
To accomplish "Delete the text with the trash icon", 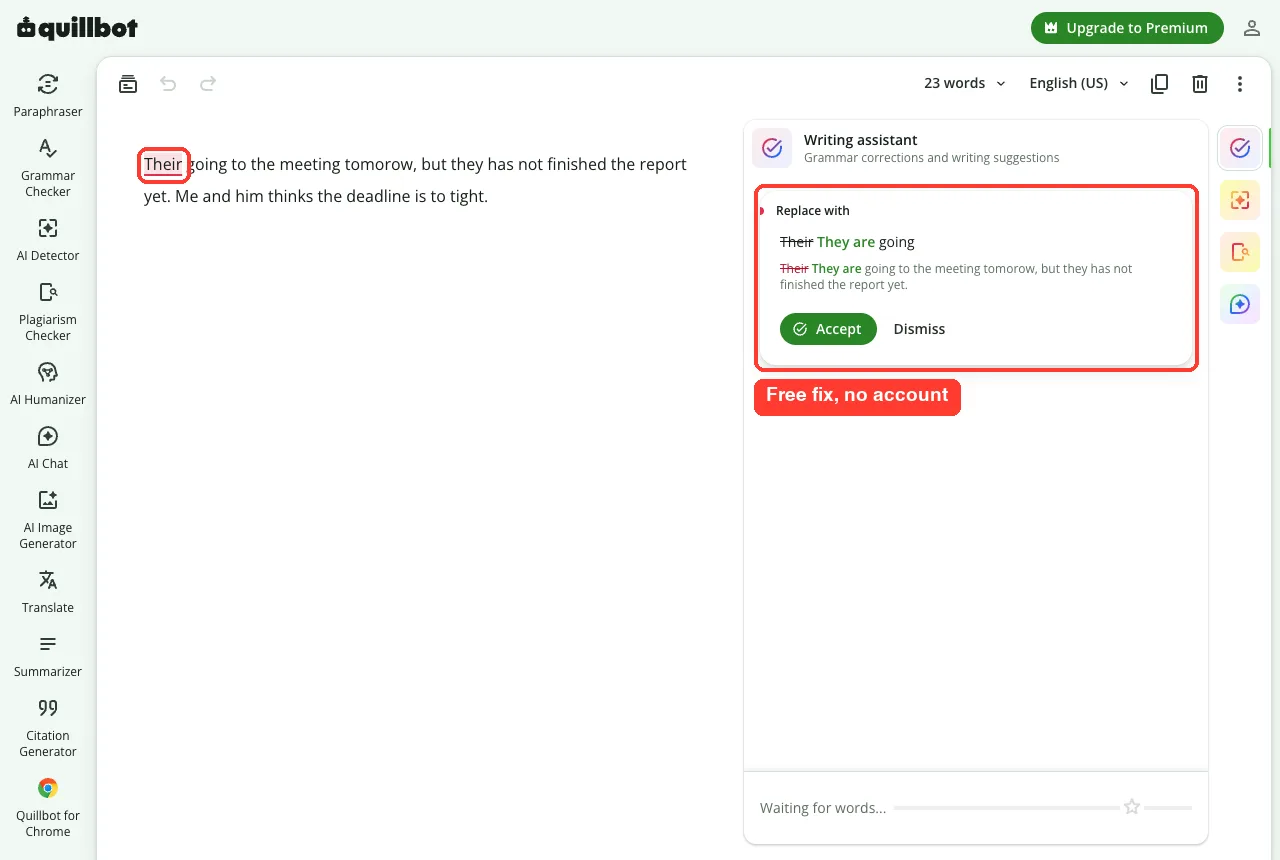I will (1200, 84).
